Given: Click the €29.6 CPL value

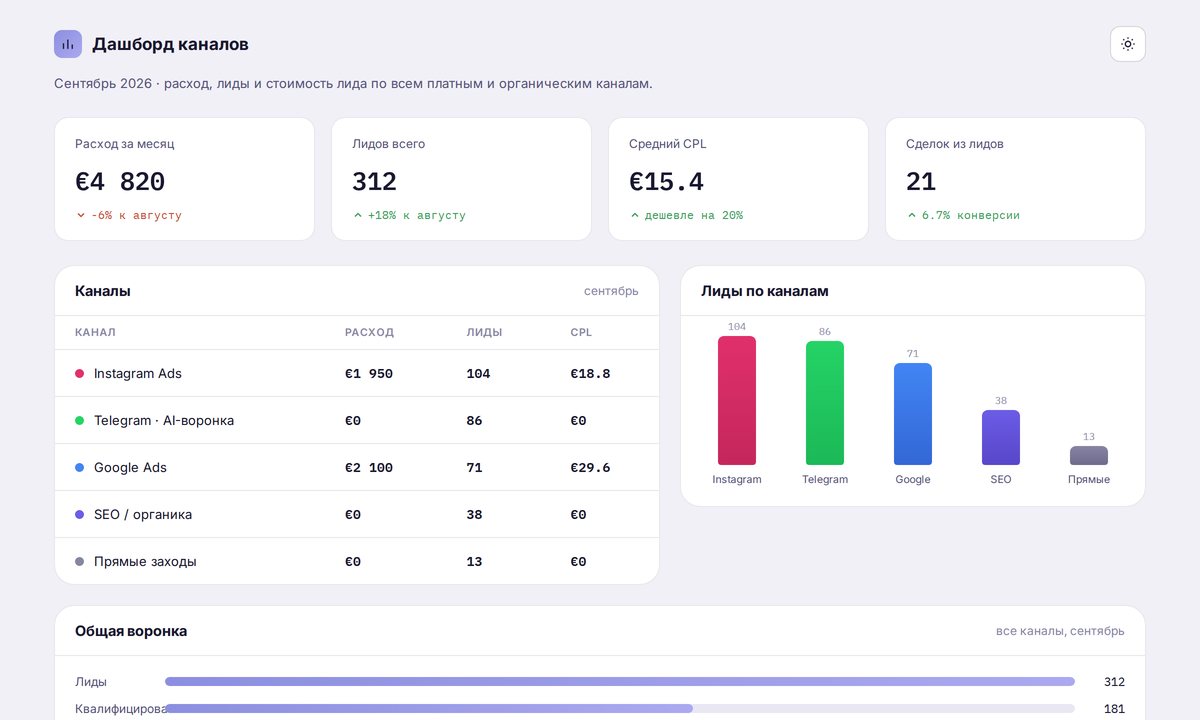Looking at the screenshot, I should 590,467.
